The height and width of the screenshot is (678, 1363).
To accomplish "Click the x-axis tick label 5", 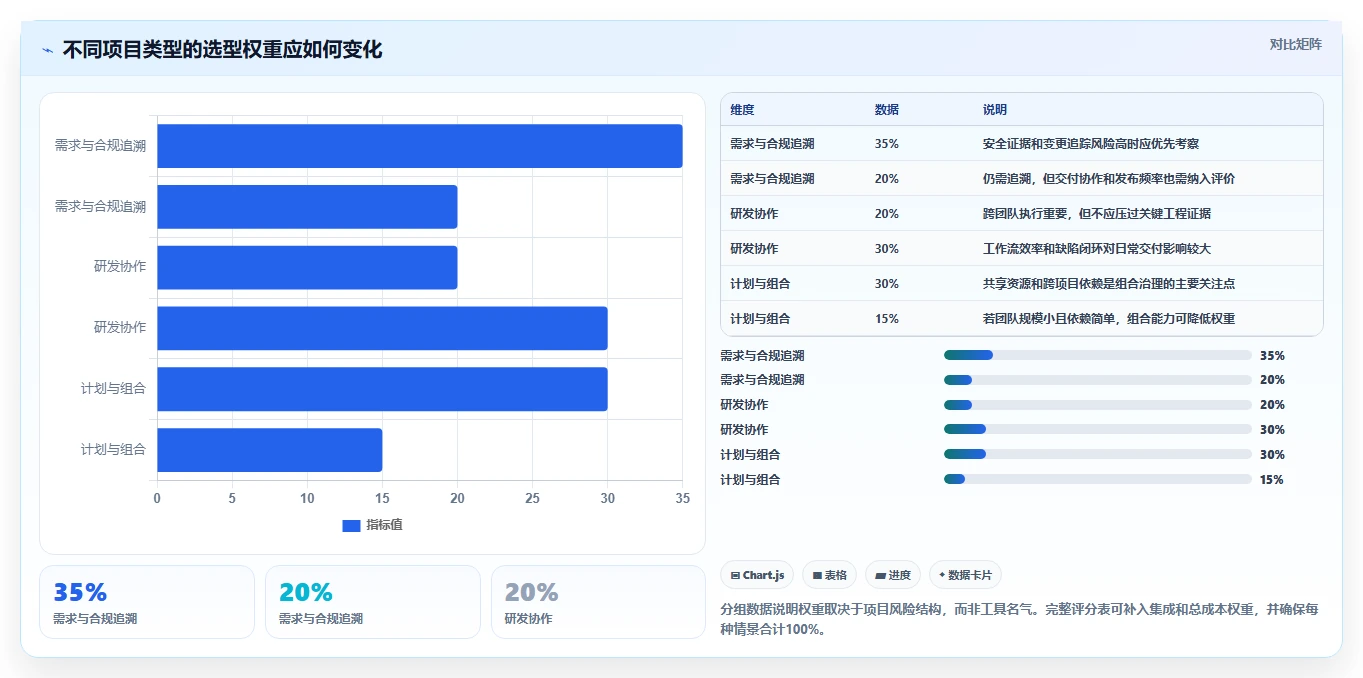I will 232,498.
